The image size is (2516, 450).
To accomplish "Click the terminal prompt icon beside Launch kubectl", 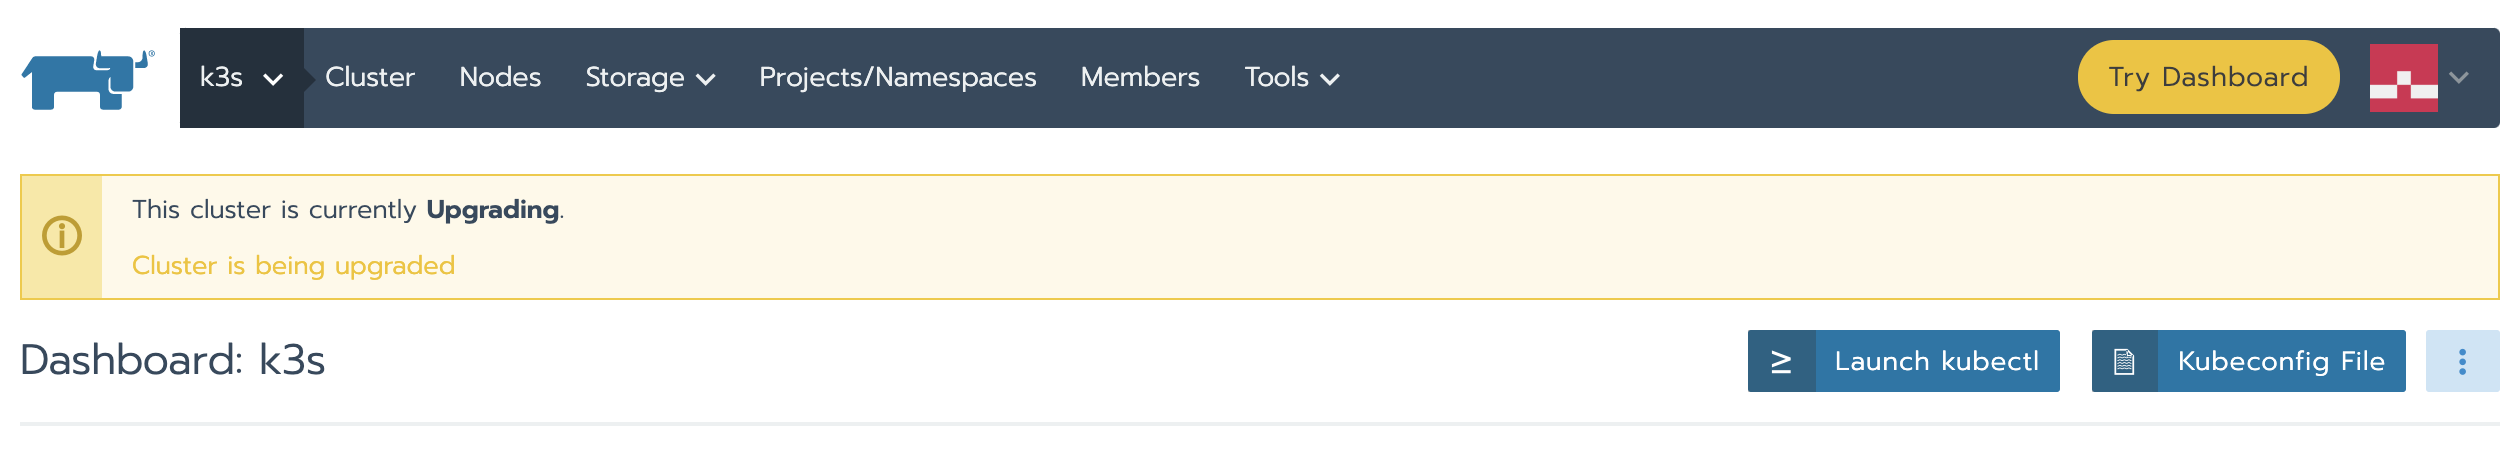I will [1781, 361].
